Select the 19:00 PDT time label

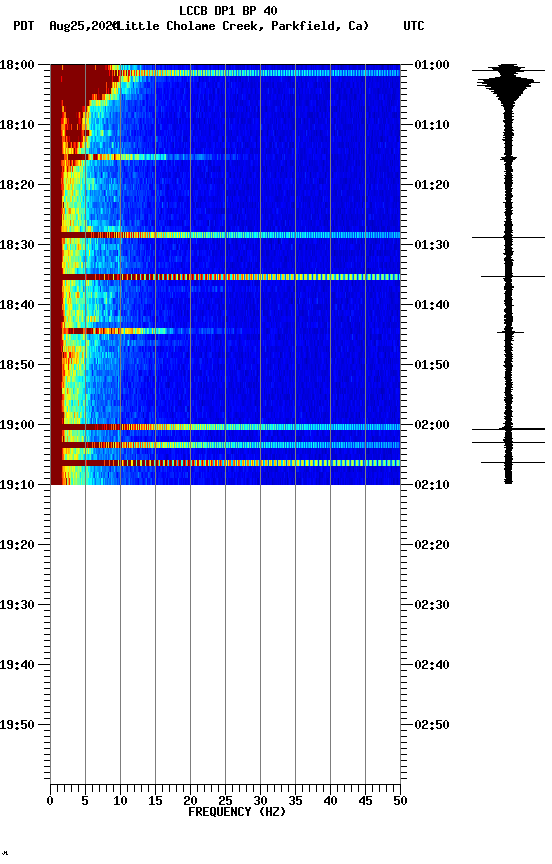pos(17,425)
